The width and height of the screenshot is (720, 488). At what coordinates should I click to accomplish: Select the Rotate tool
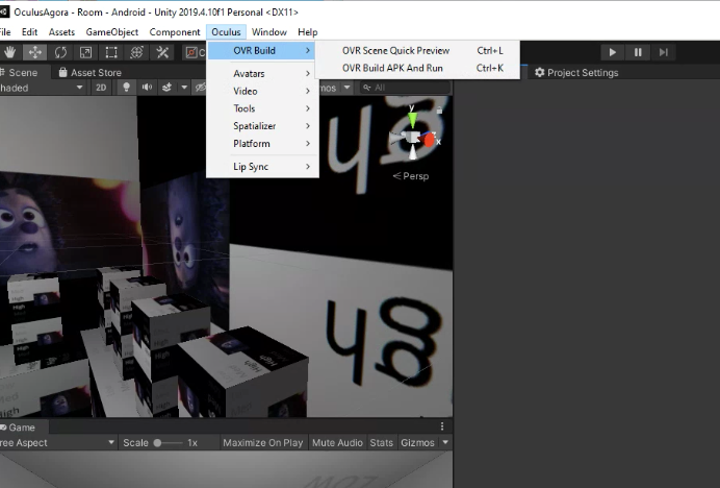[x=61, y=52]
